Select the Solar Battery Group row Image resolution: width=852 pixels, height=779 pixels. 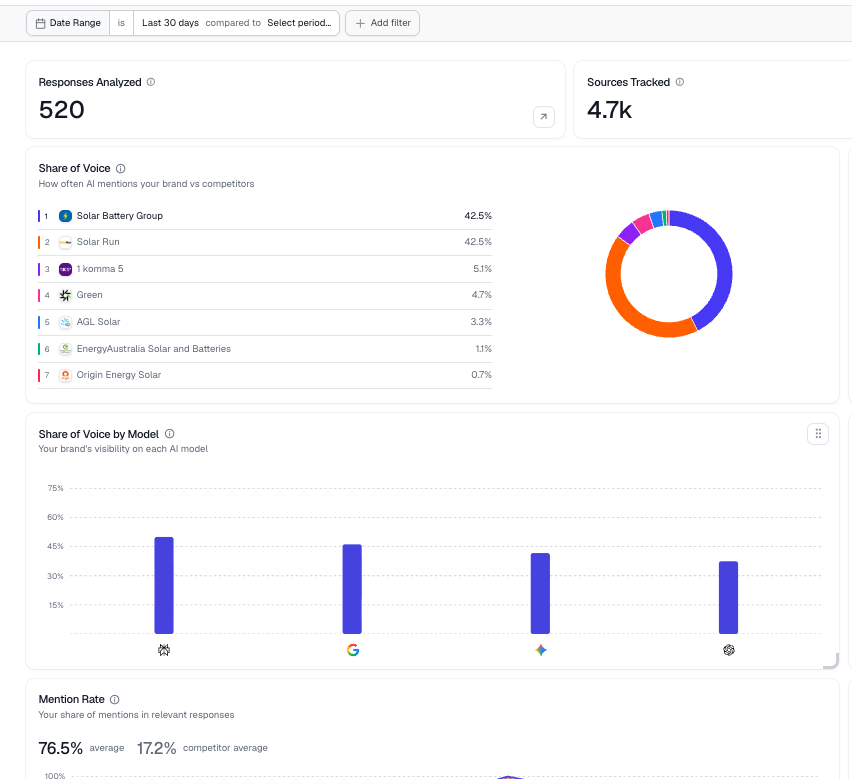coord(265,216)
